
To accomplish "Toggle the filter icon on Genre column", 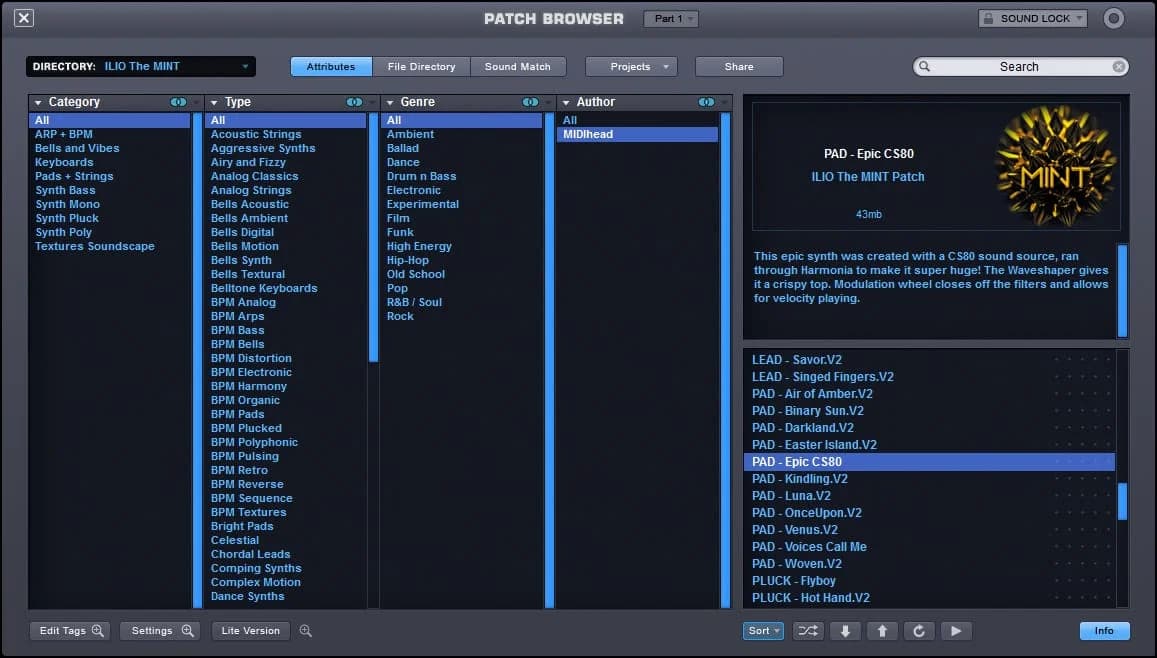I will click(x=530, y=101).
